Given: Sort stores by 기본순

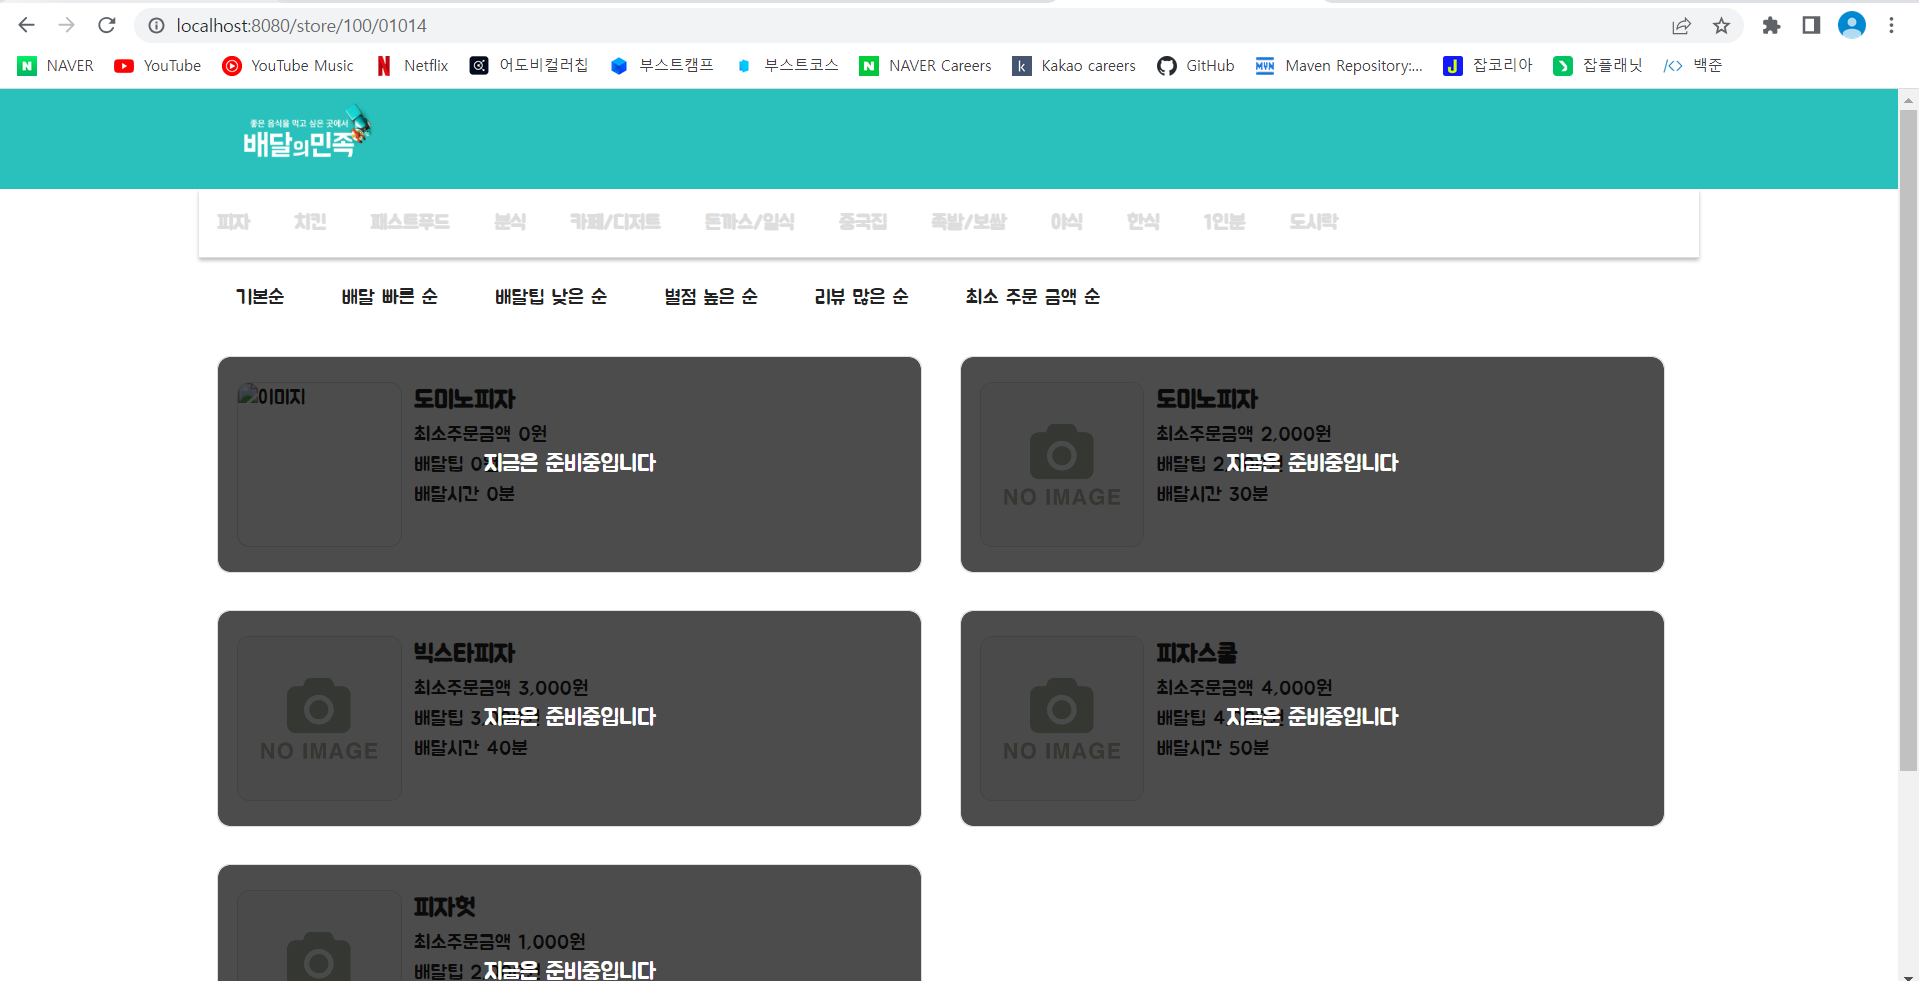Looking at the screenshot, I should 260,296.
